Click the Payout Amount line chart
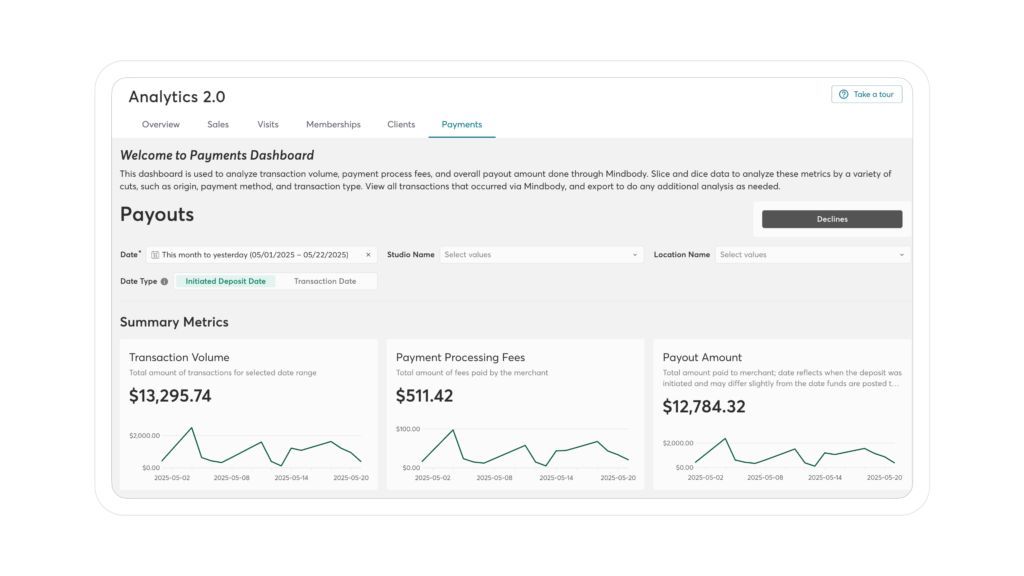 click(794, 452)
